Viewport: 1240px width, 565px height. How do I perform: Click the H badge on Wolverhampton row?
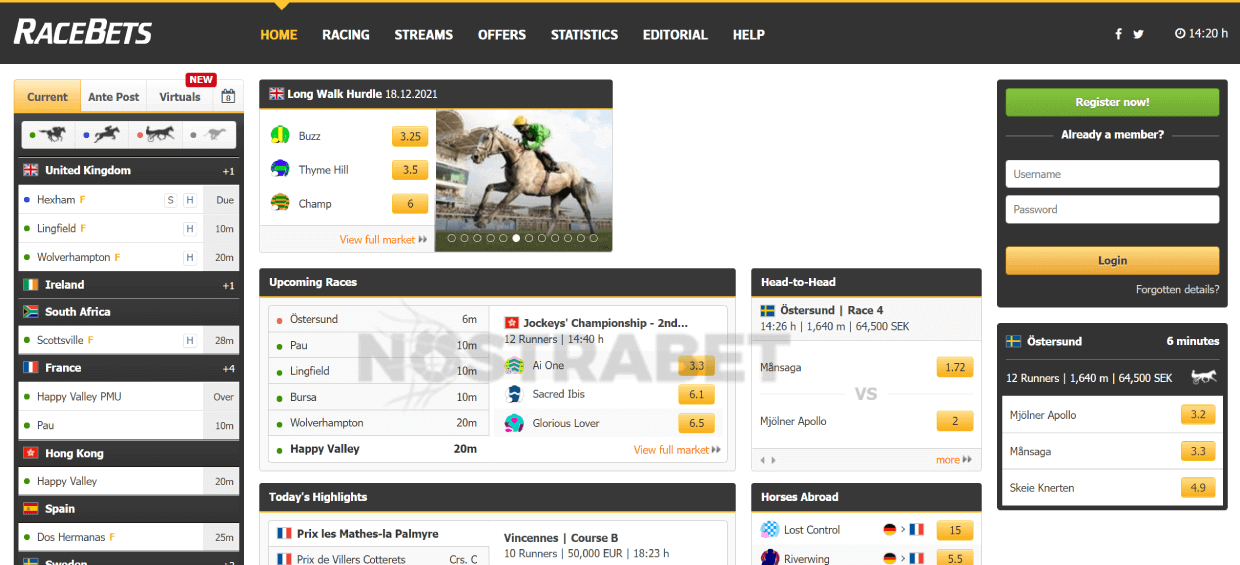click(189, 257)
